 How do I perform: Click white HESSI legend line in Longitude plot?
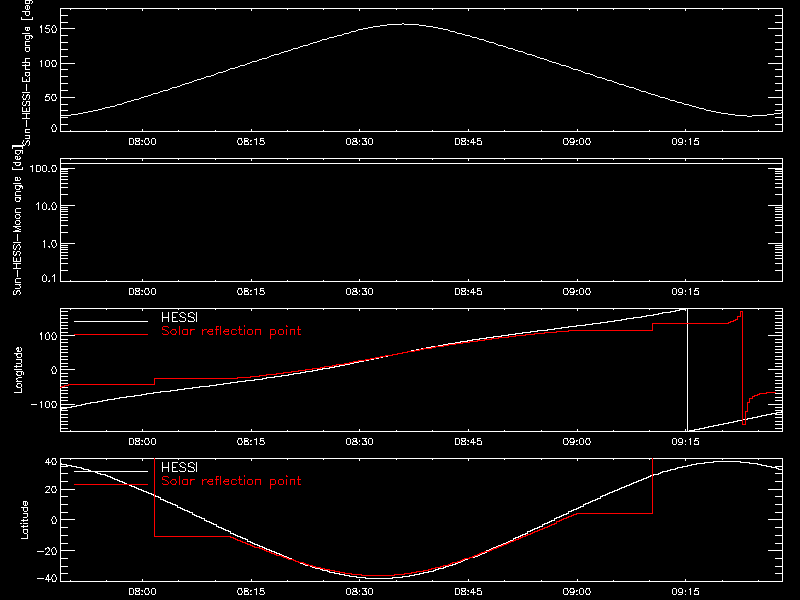(111, 321)
